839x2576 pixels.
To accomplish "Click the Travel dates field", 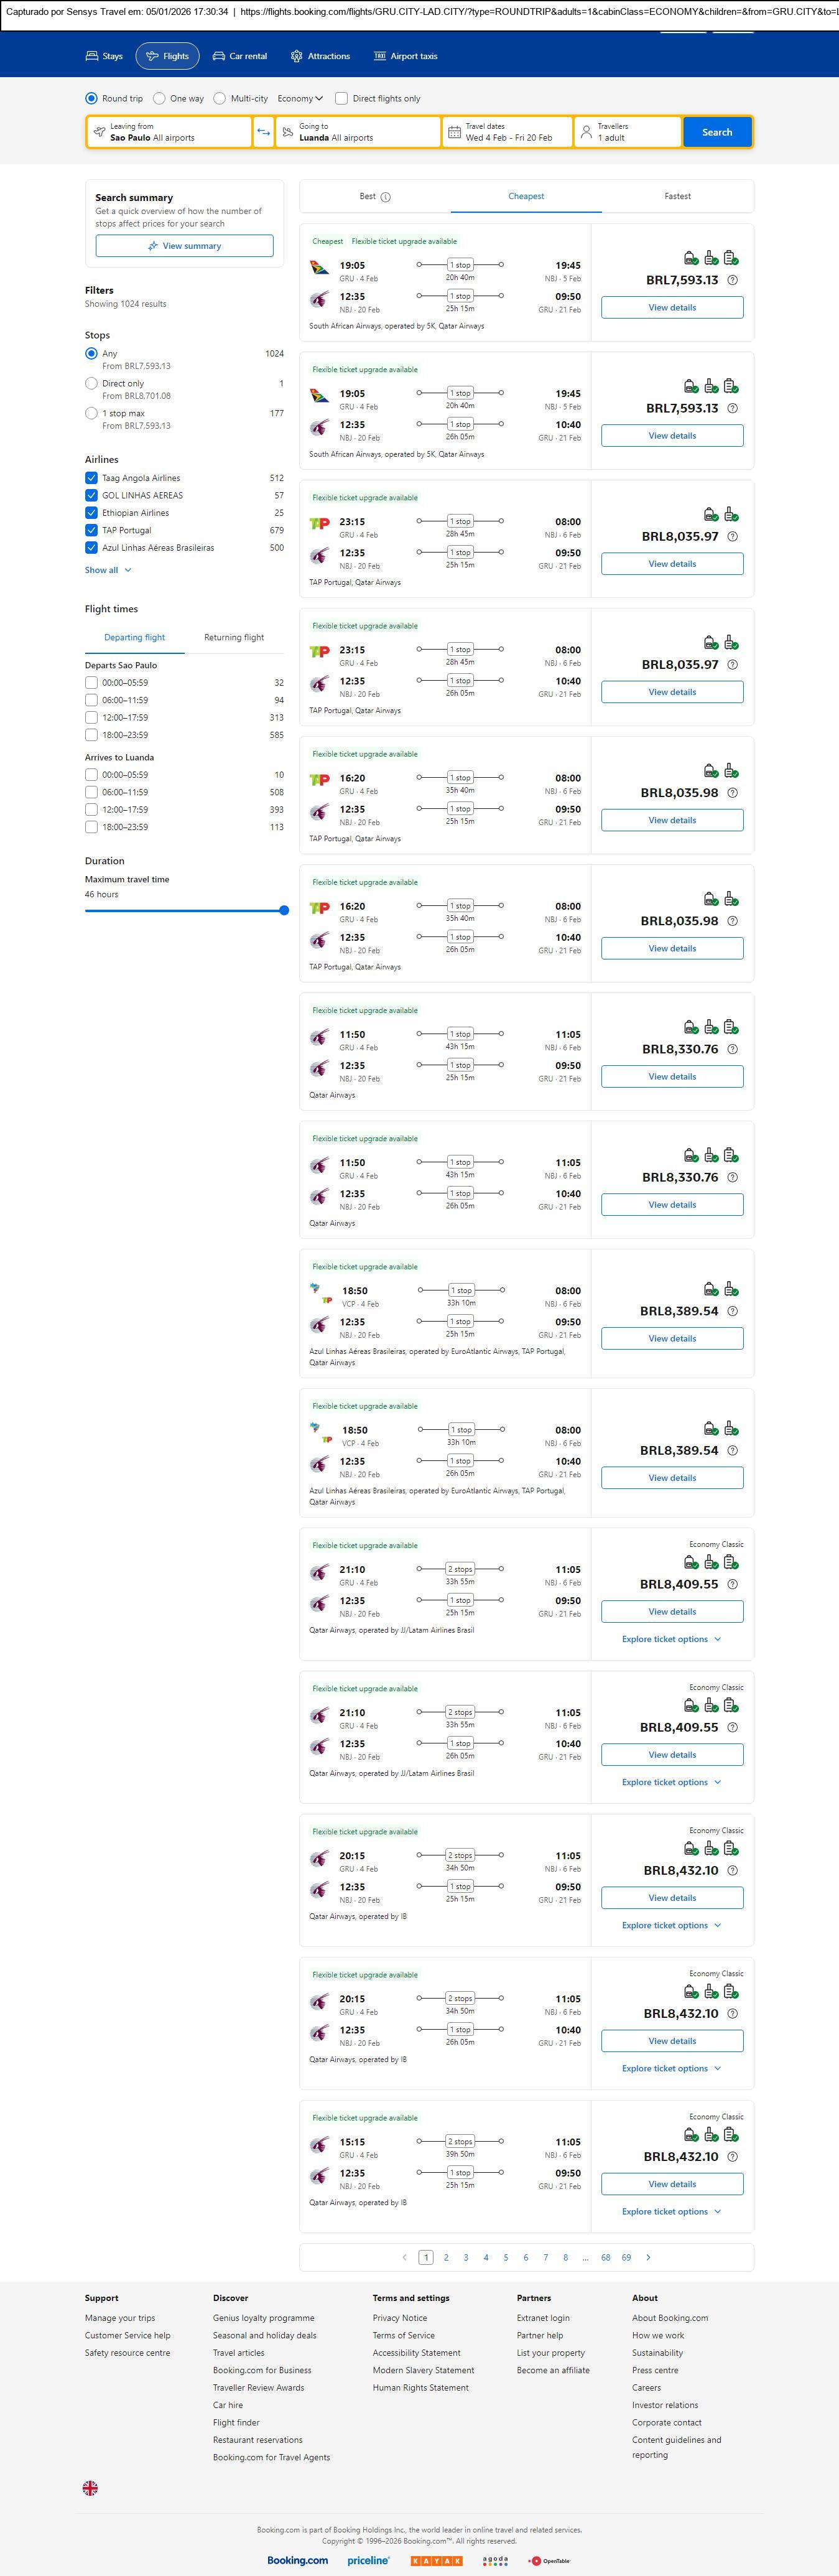I will 507,132.
